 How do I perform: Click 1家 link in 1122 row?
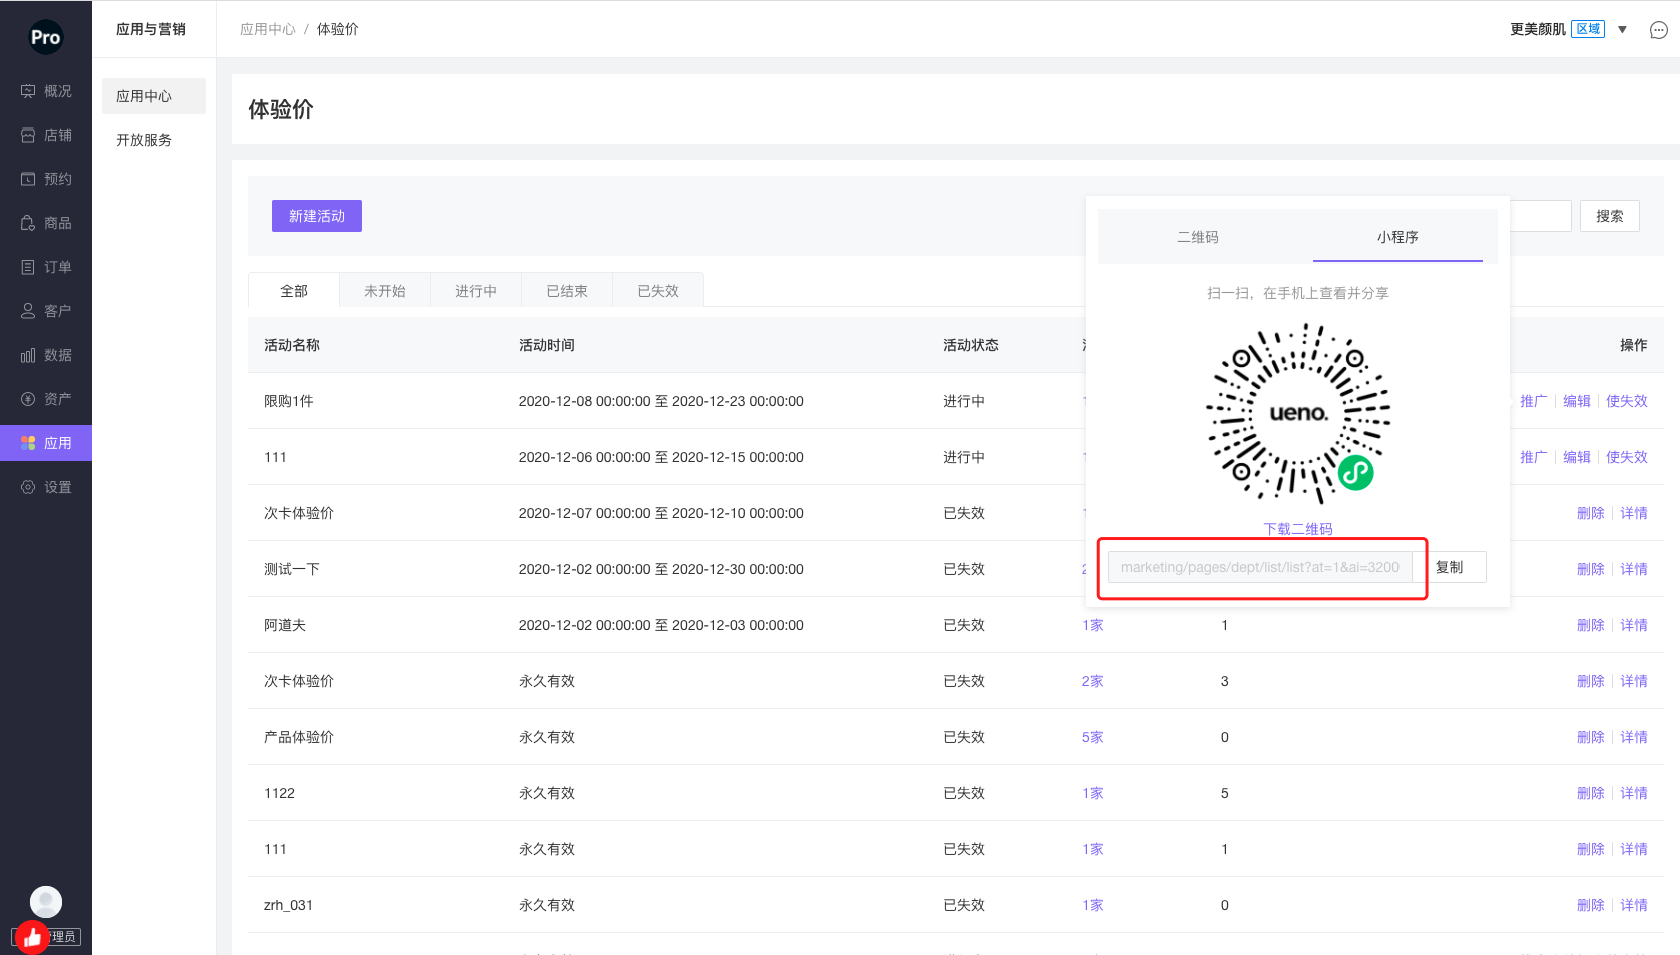[1093, 793]
